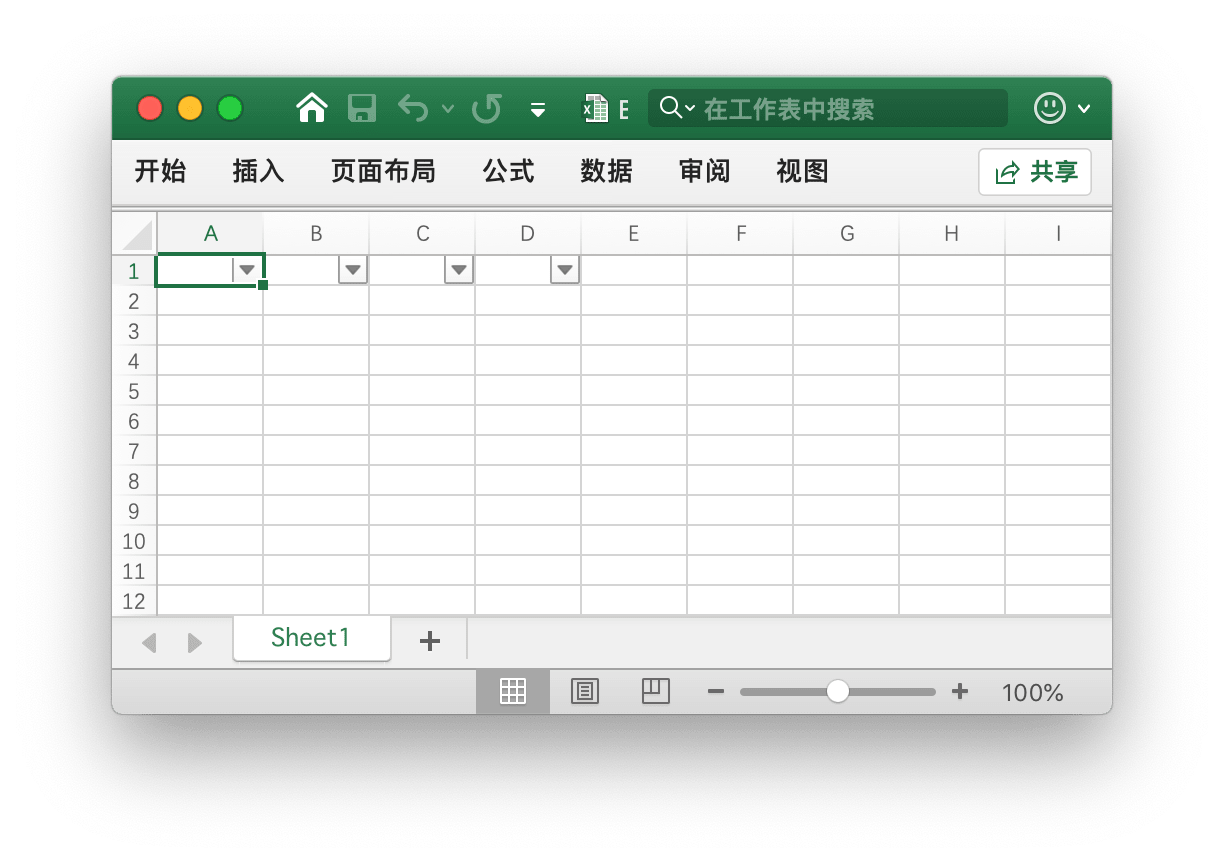
Task: Click the zoom increase plus control
Action: pos(959,691)
